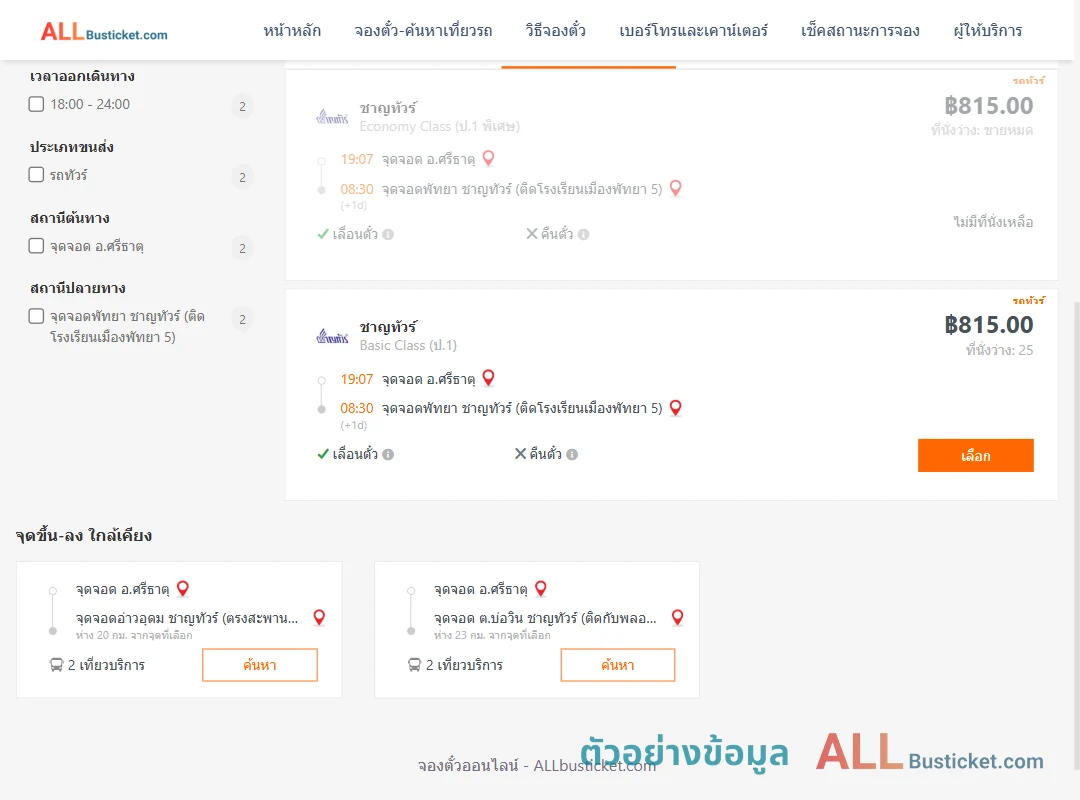Open origin map pin in the ต.บ่อวิน nearby card
Image resolution: width=1080 pixels, height=800 pixels.
pyautogui.click(x=541, y=588)
